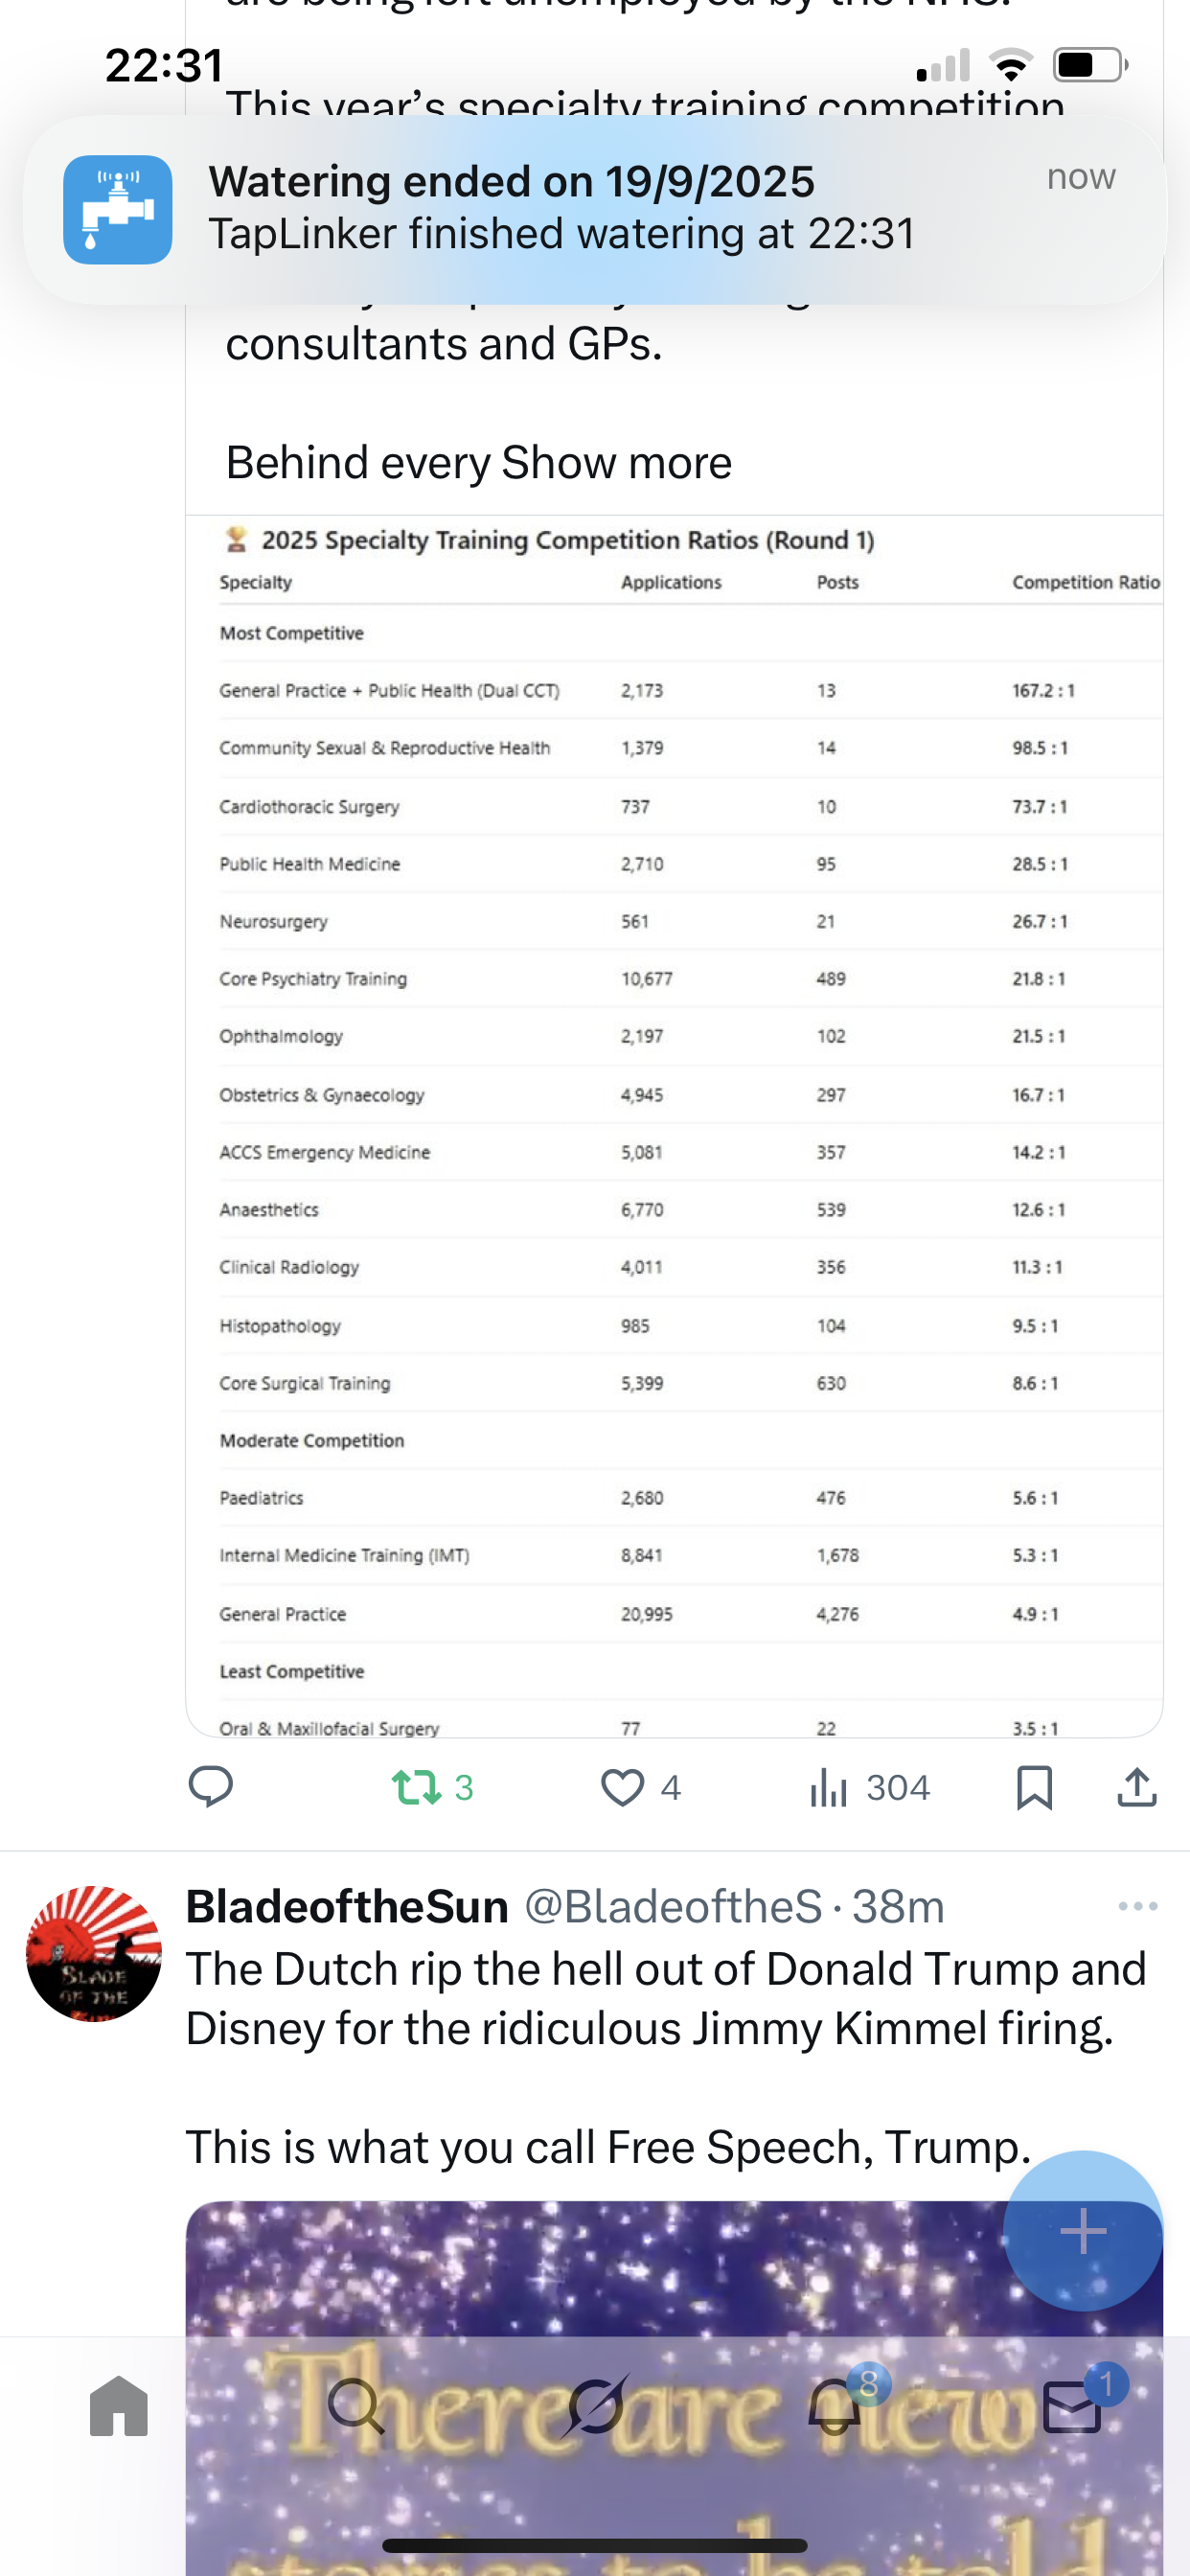The height and width of the screenshot is (2576, 1190).
Task: Open the Grok tab icon
Action: pyautogui.click(x=595, y=2406)
